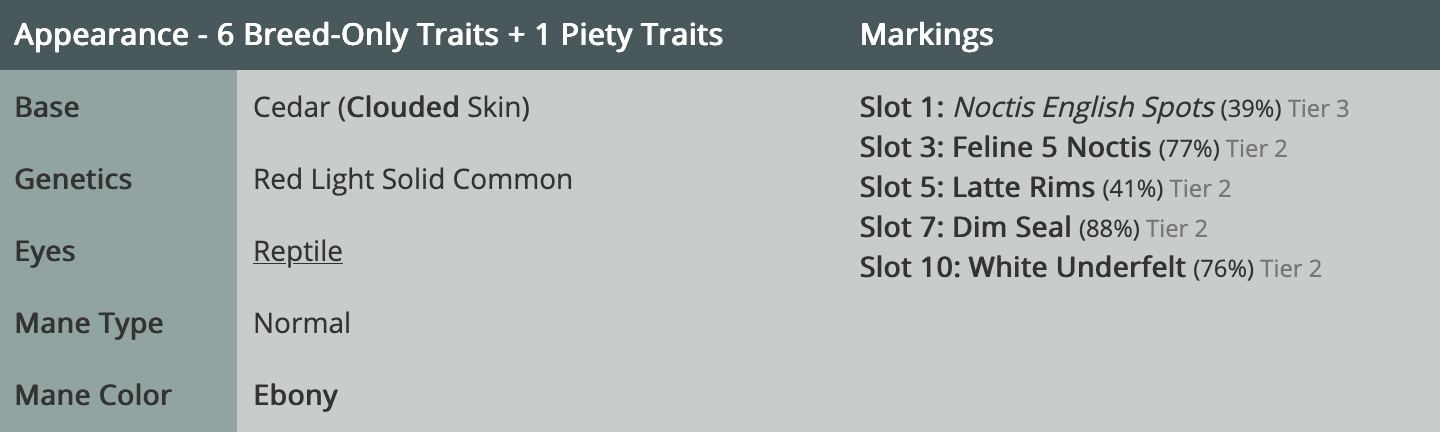Click the Markings column header
The width and height of the screenshot is (1440, 432).
click(926, 35)
